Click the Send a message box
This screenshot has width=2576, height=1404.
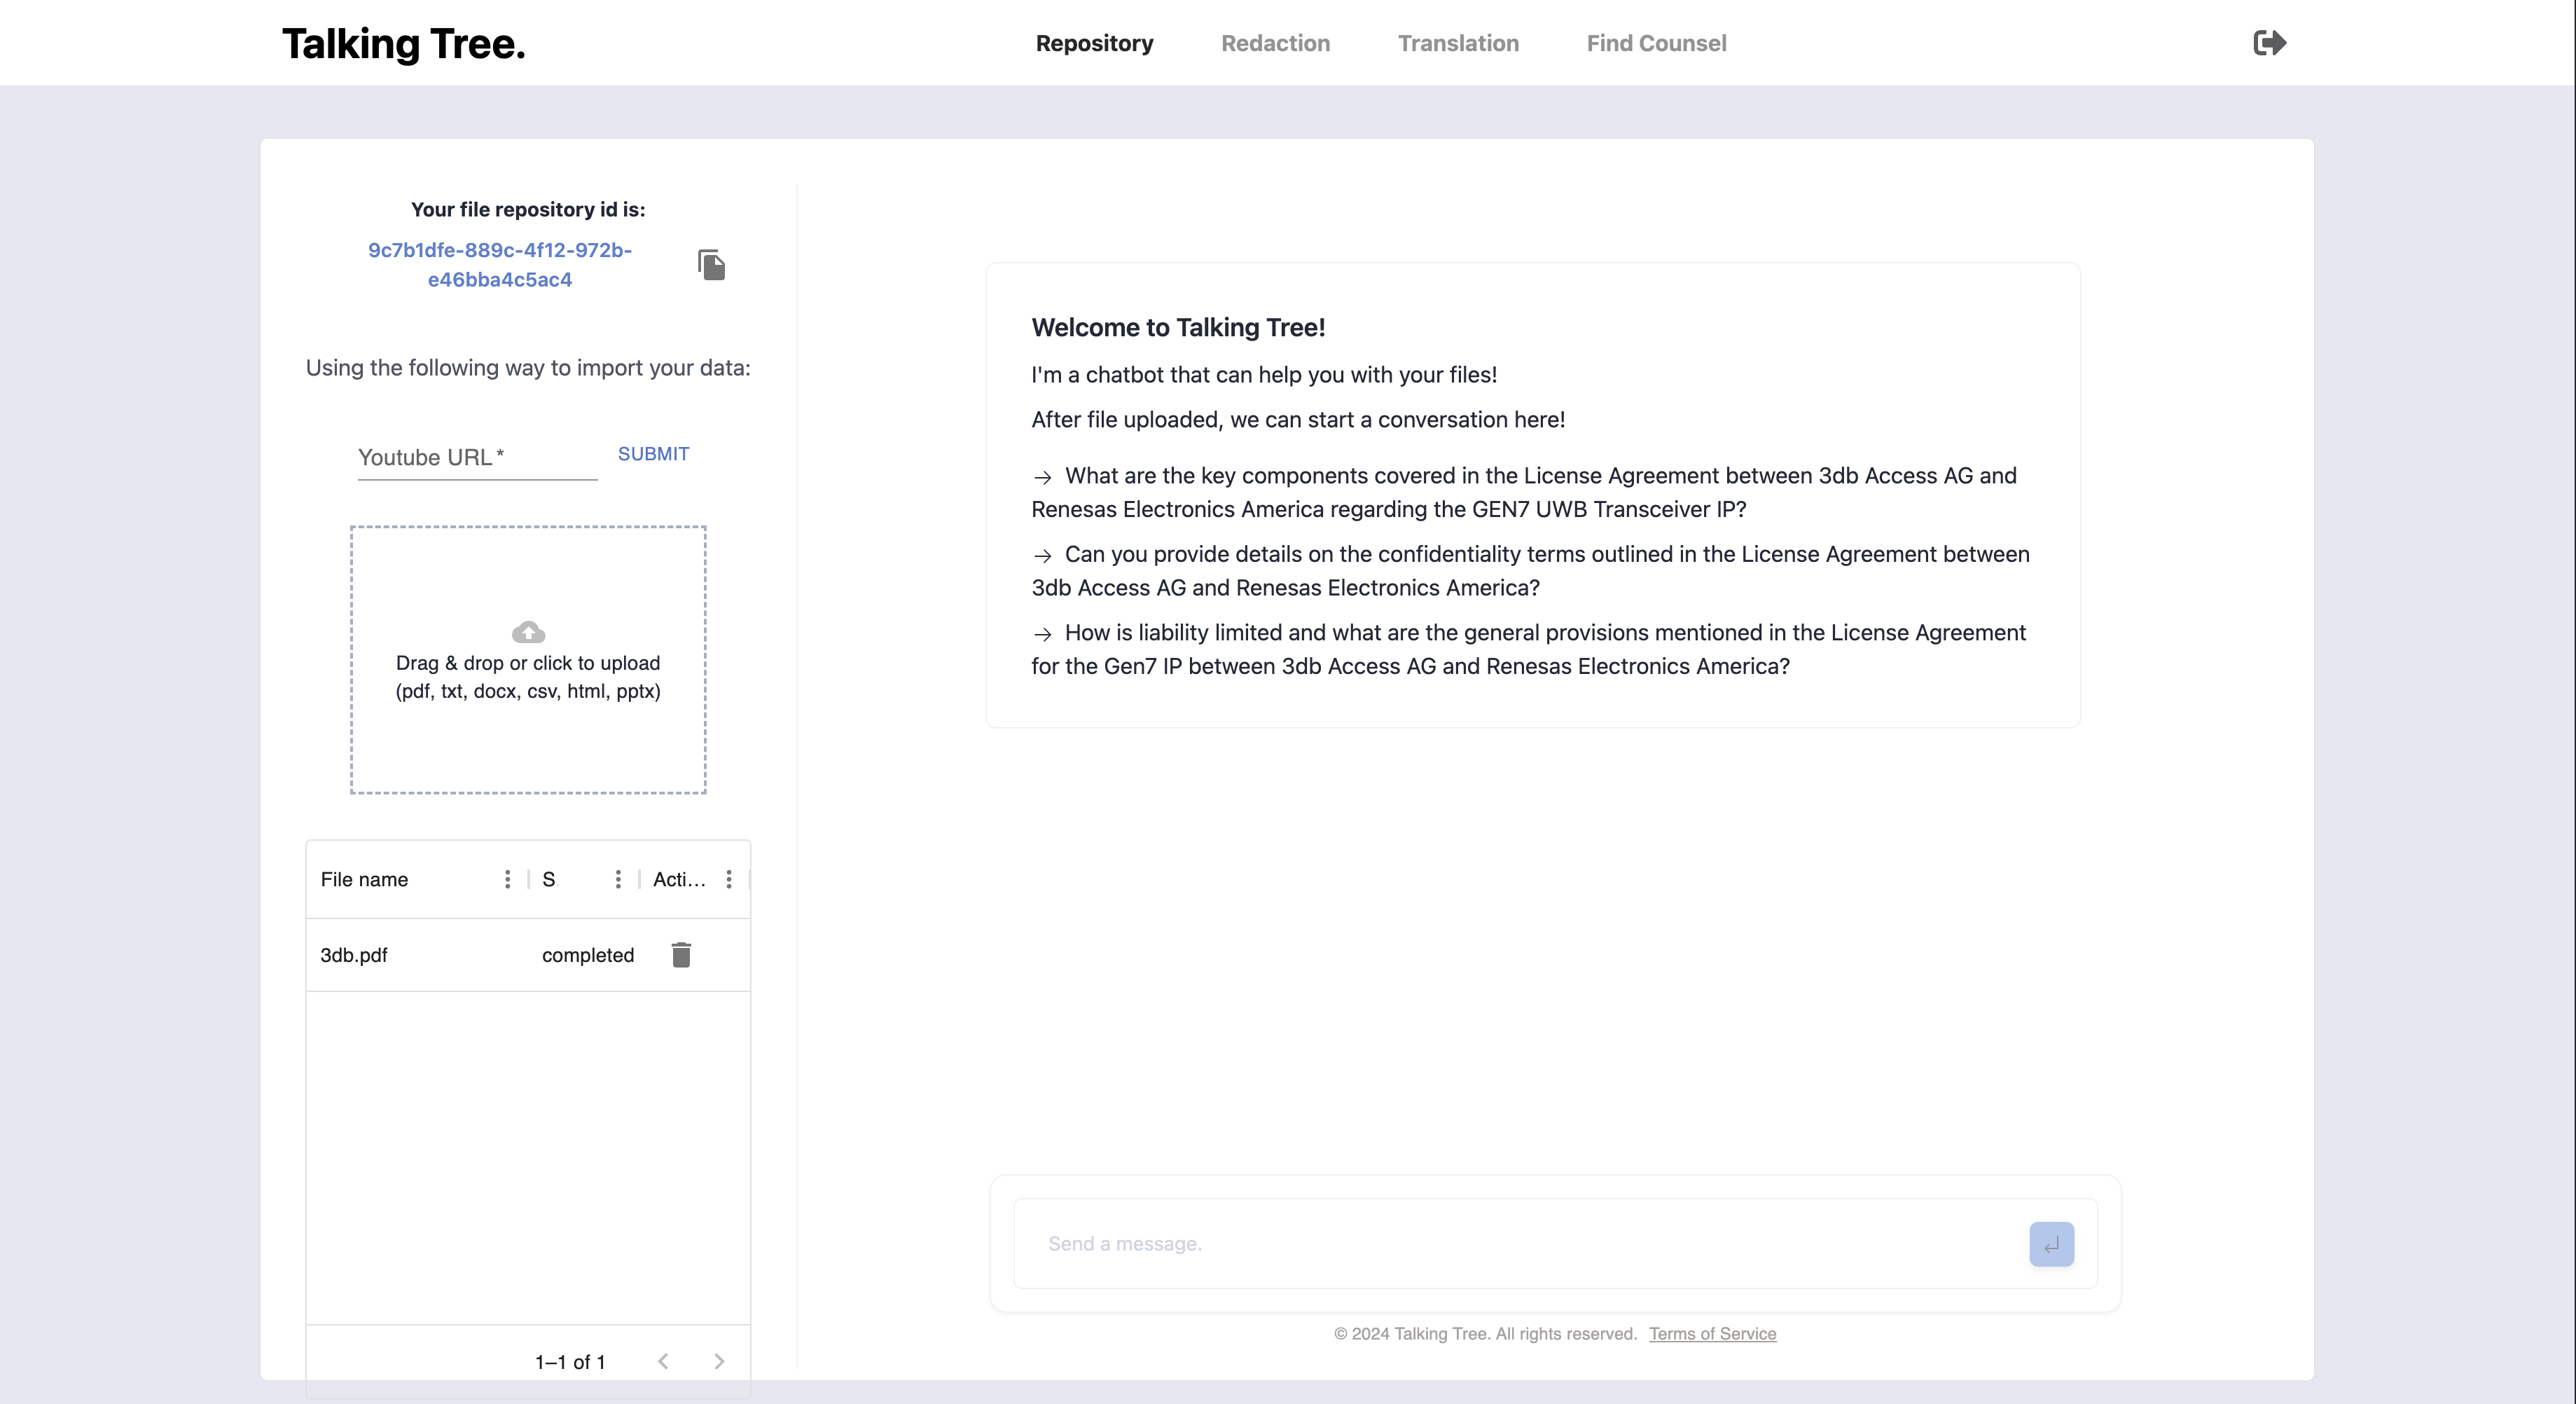pyautogui.click(x=1520, y=1244)
